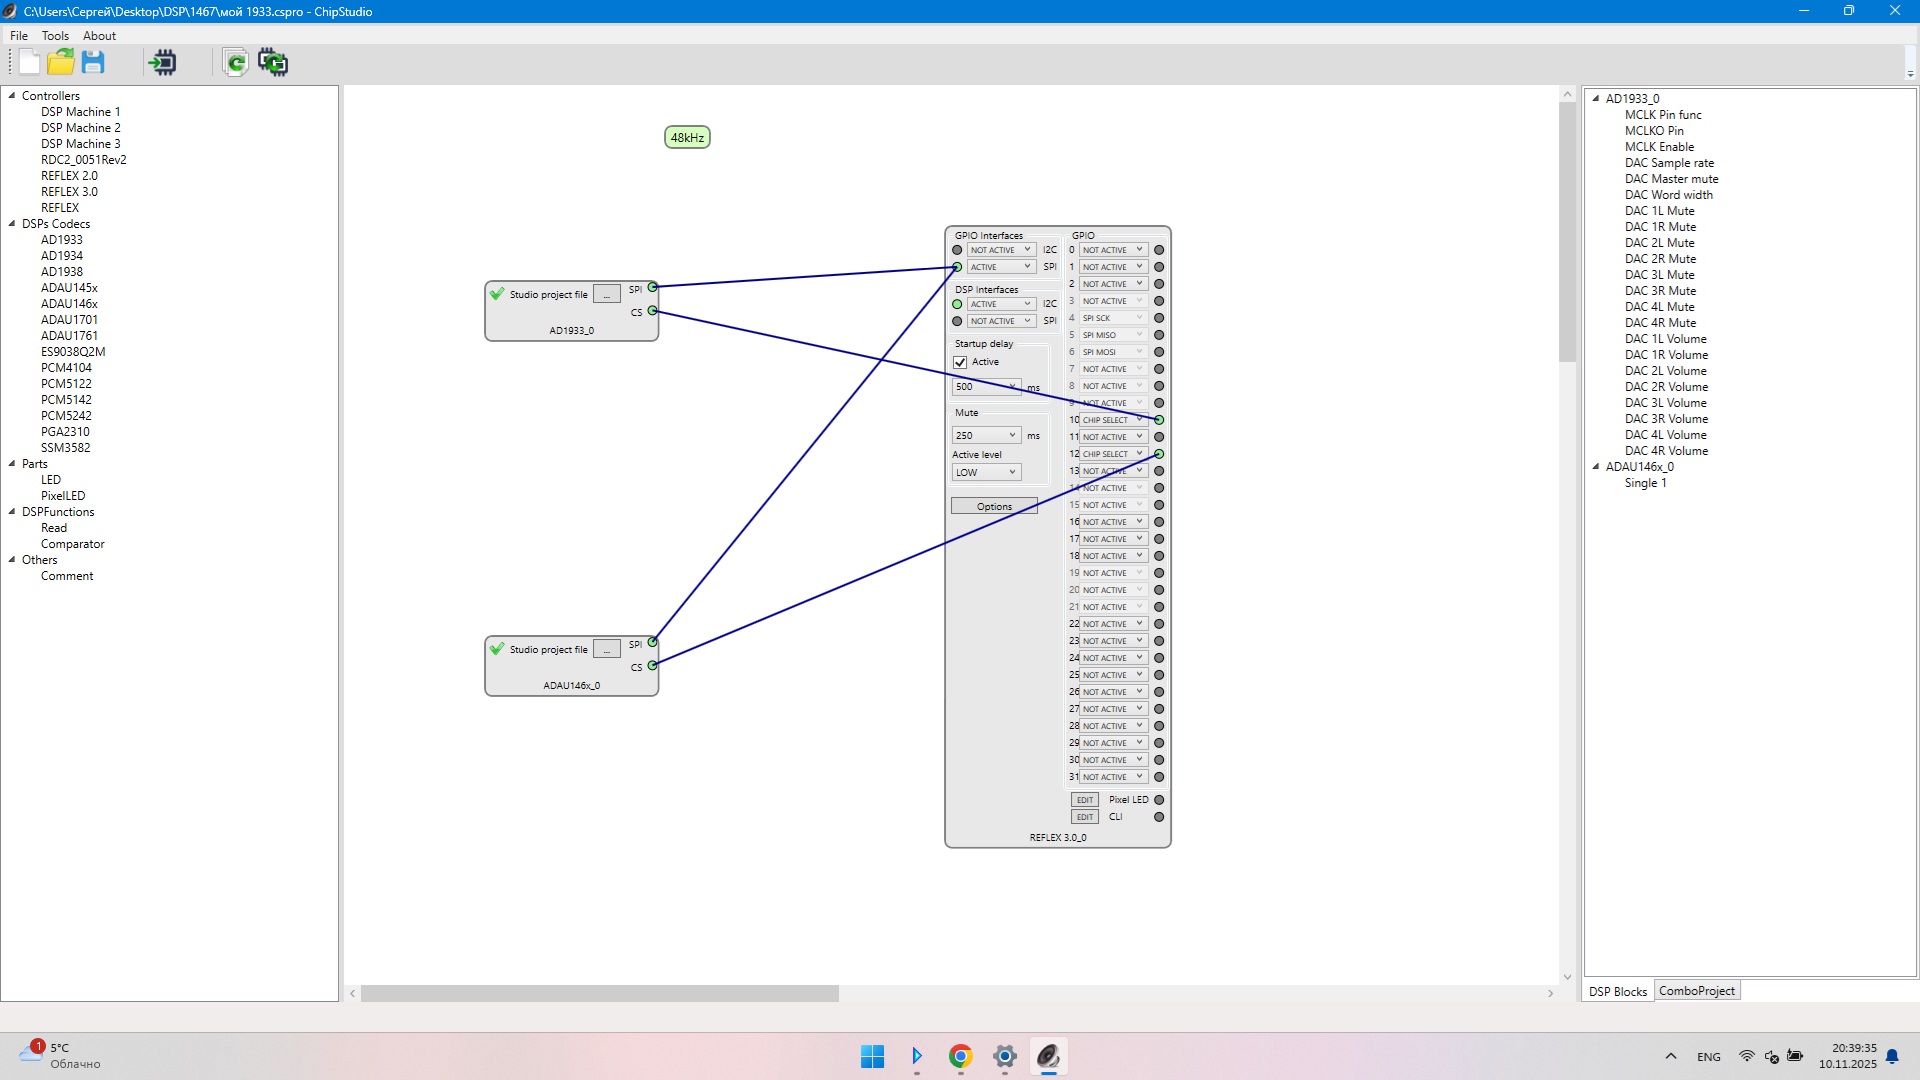Viewport: 1920px width, 1080px height.
Task: Click the Options button in REFLEX block
Action: (x=994, y=506)
